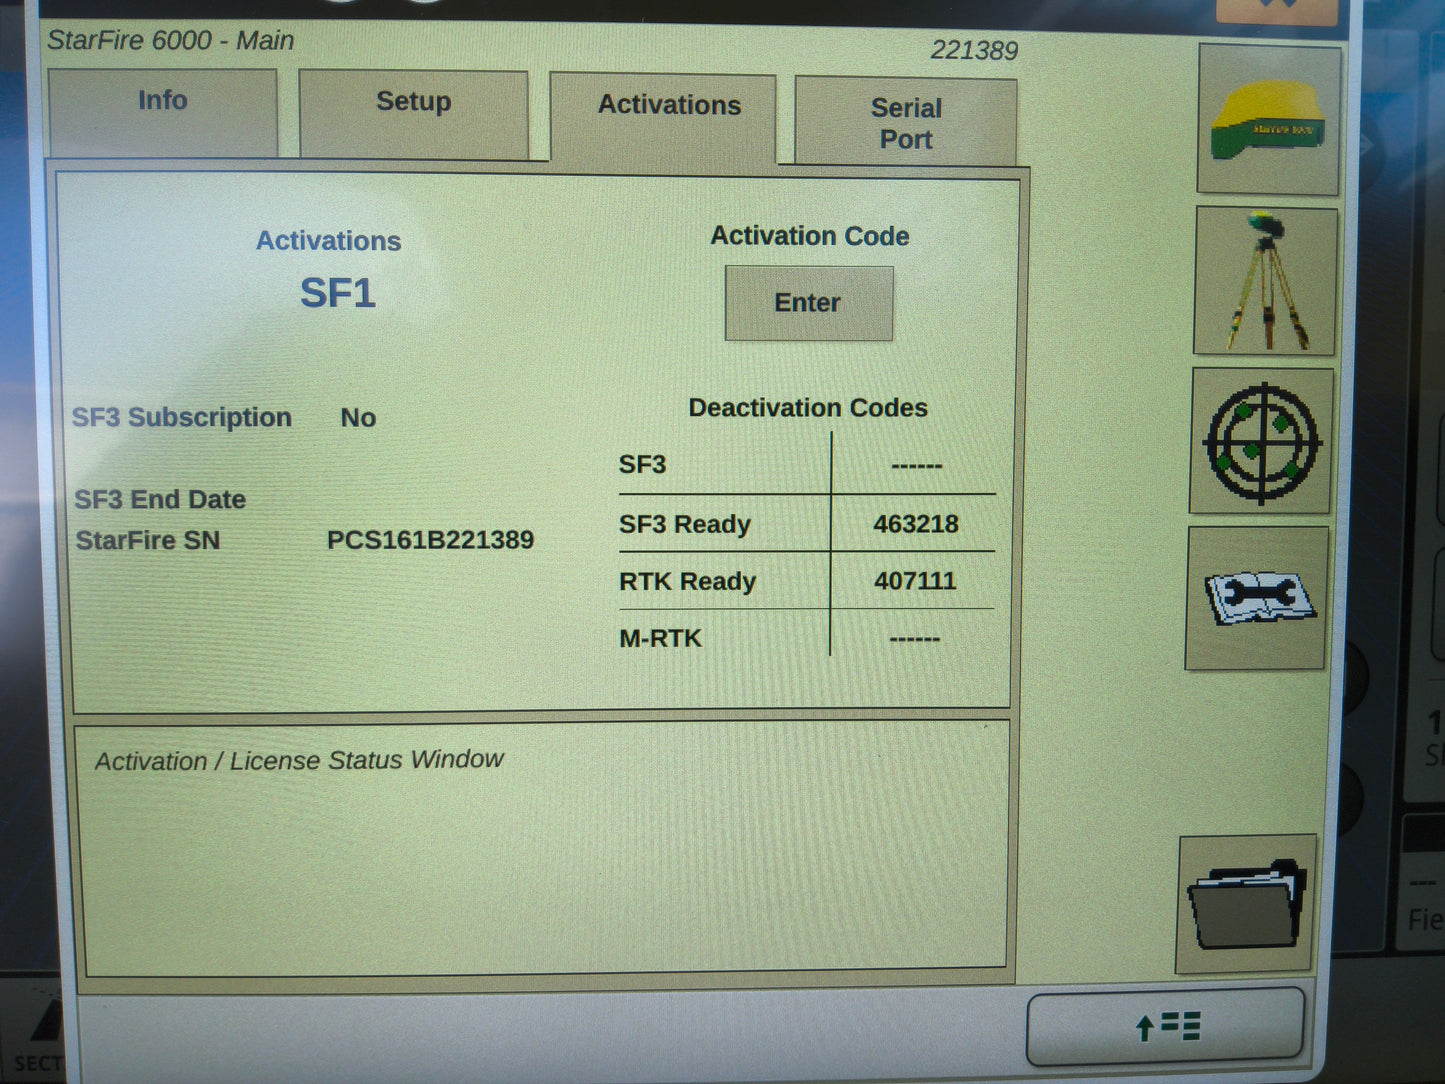This screenshot has height=1084, width=1445.
Task: Open the satellite crosshair tracking icon
Action: pyautogui.click(x=1262, y=441)
